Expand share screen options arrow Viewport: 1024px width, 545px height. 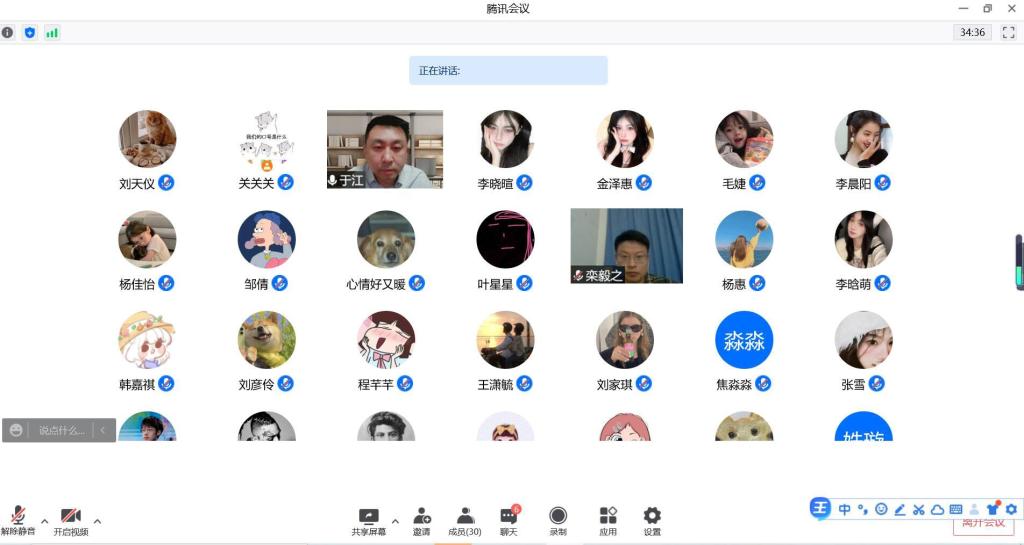tap(395, 521)
